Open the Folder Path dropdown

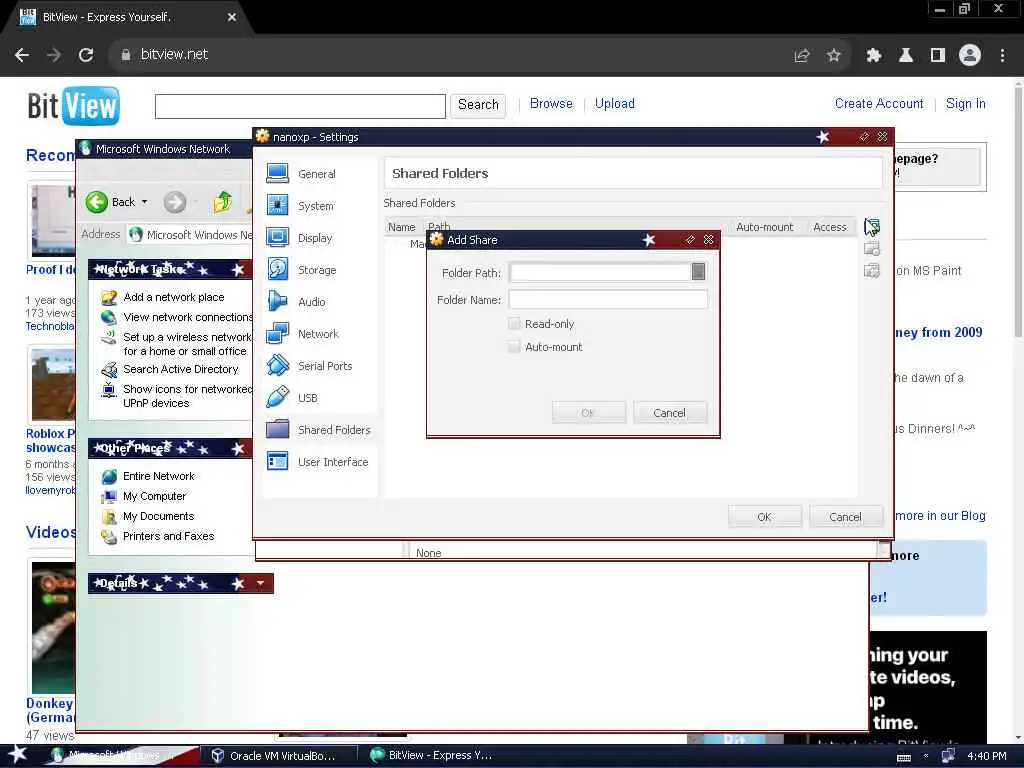(698, 272)
